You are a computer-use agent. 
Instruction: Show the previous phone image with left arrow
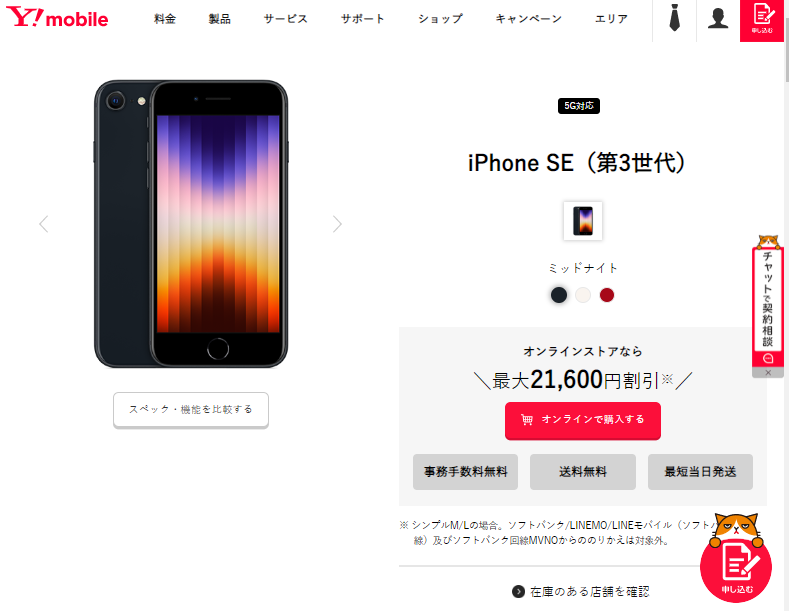coord(44,224)
